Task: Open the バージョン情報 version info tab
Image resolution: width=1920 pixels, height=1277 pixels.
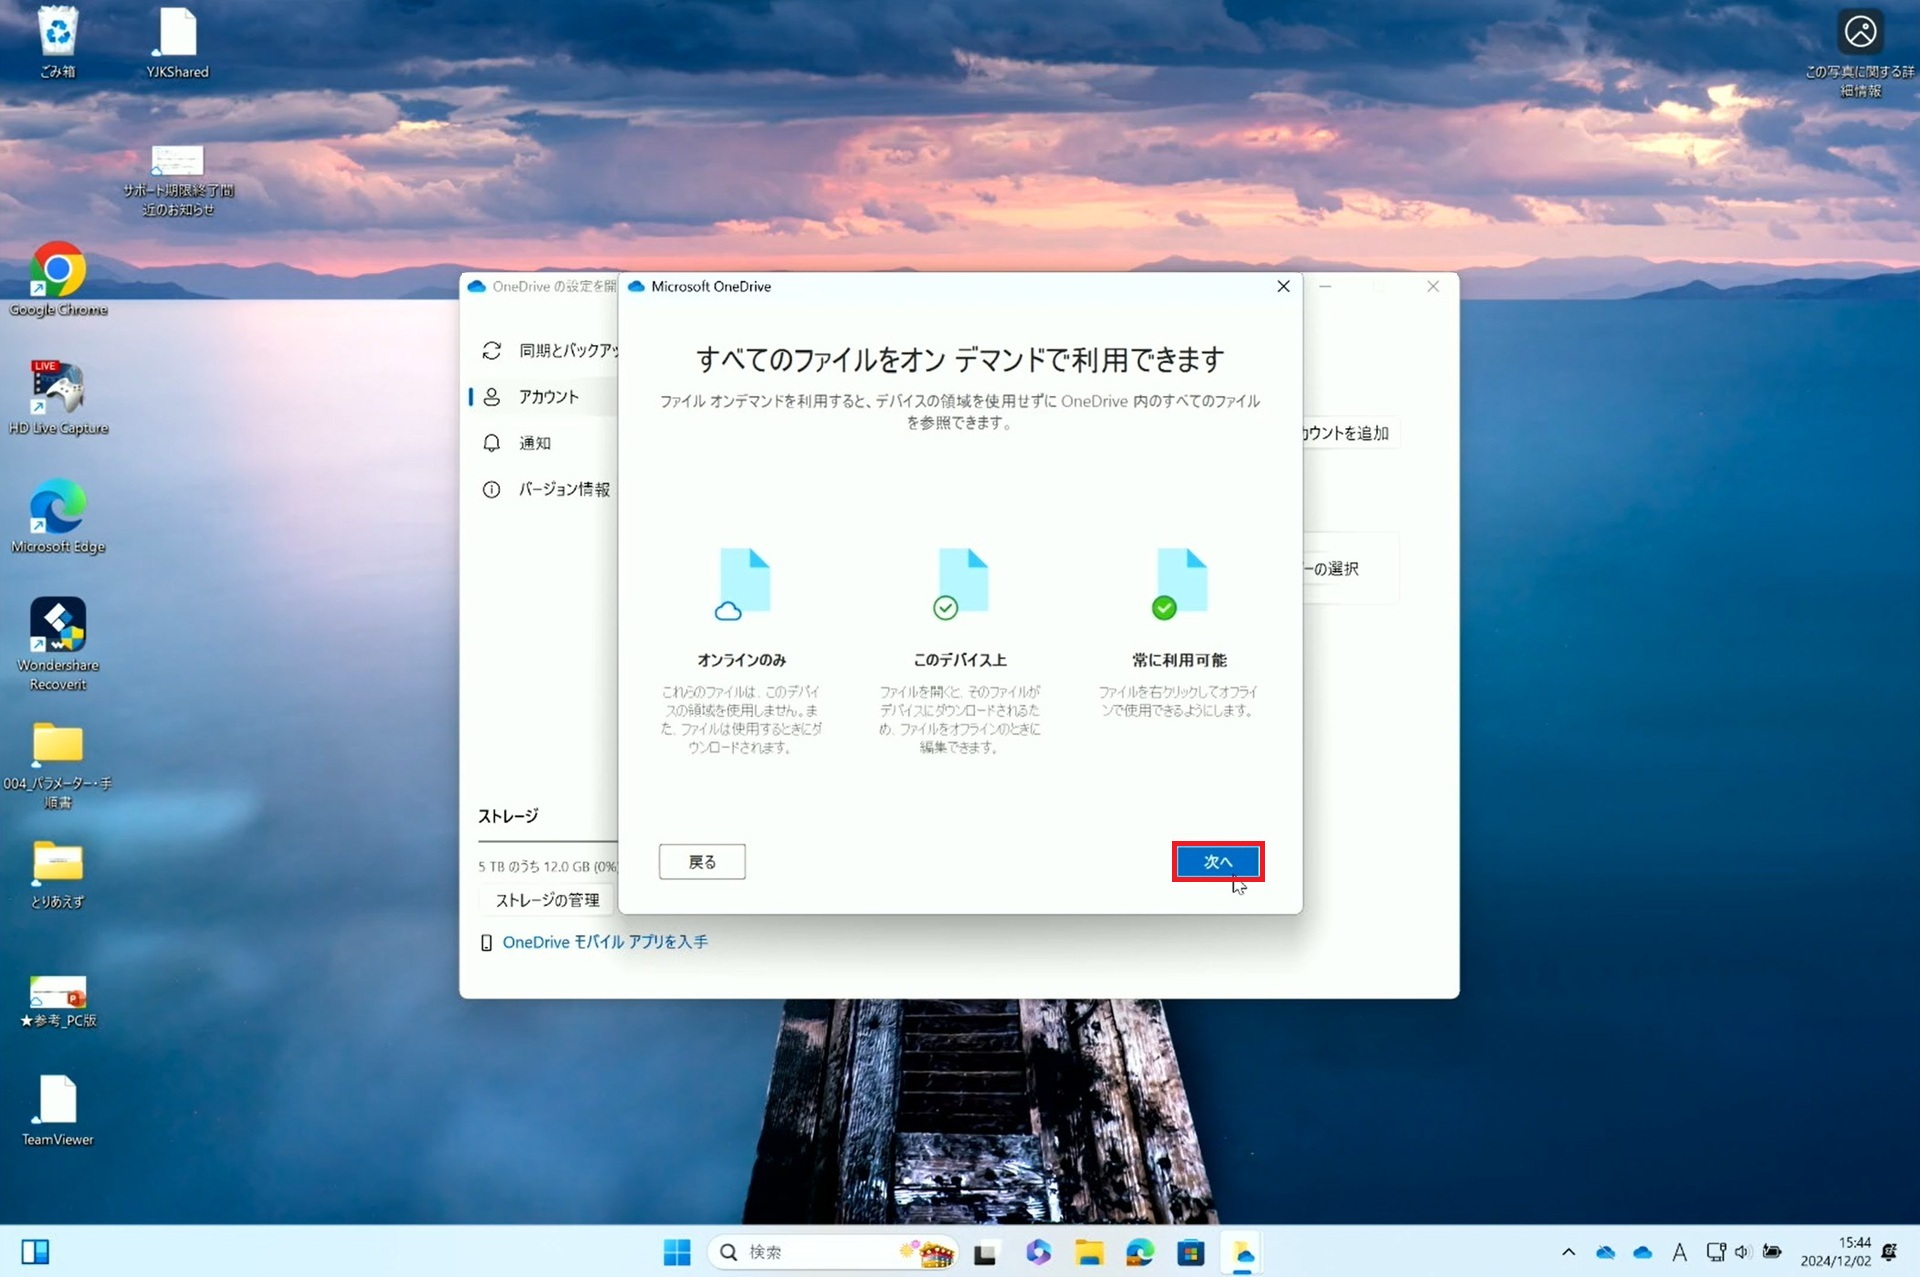Action: pyautogui.click(x=563, y=489)
